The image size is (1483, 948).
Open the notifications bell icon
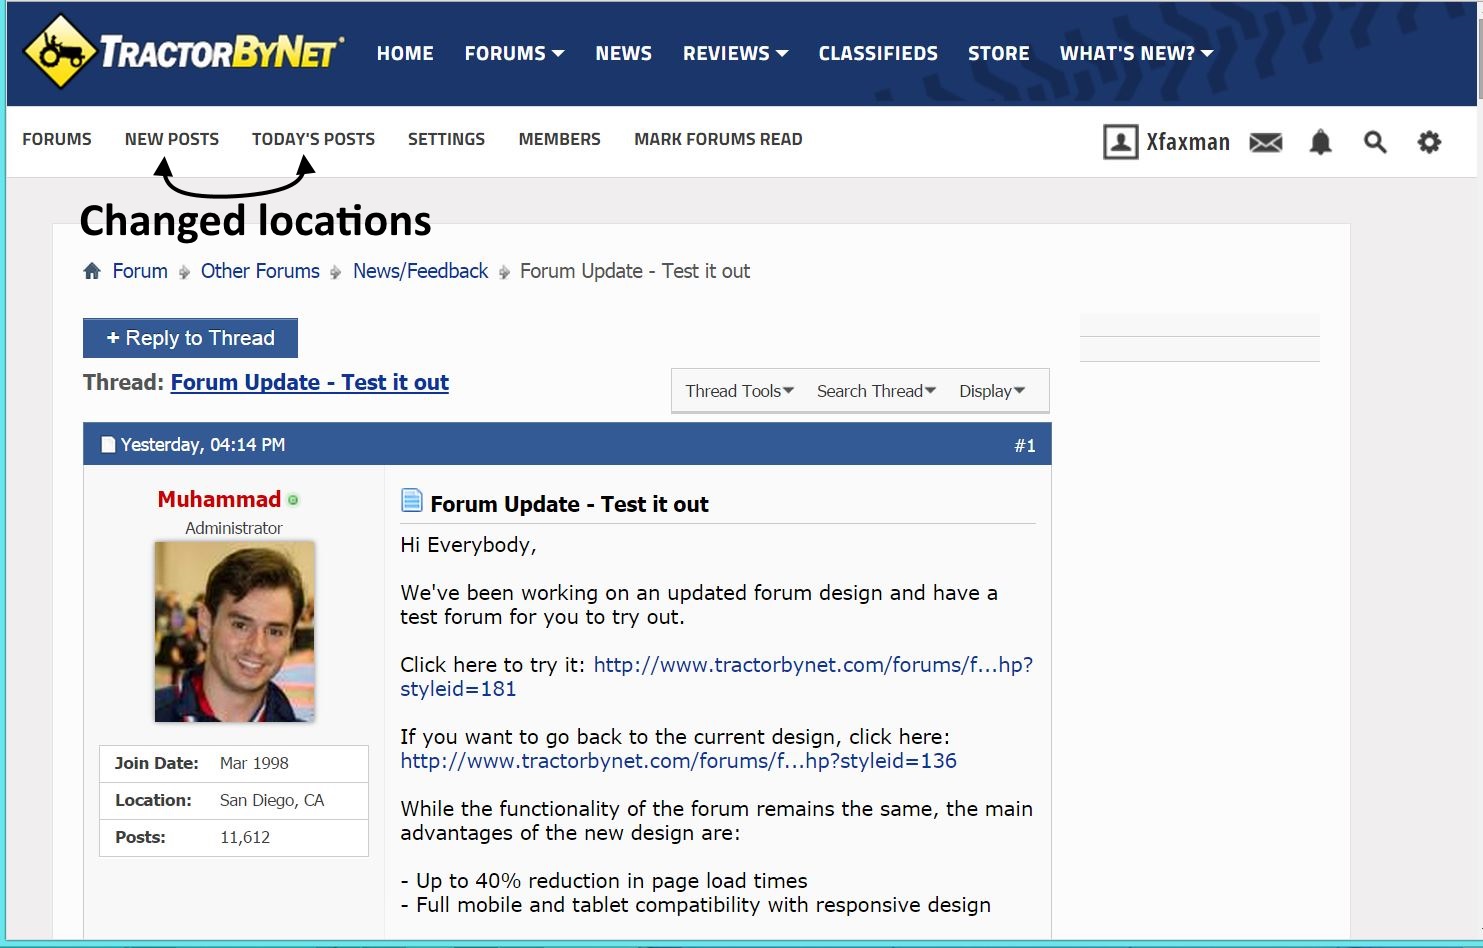pos(1320,143)
